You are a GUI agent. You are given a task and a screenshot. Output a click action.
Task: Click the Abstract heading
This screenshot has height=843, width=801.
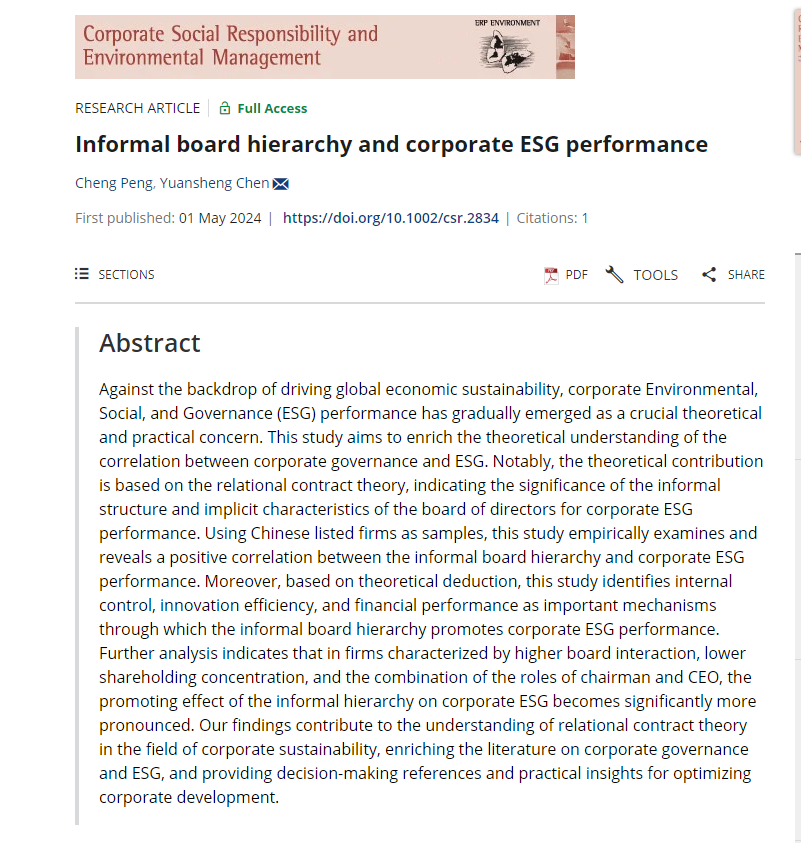pyautogui.click(x=149, y=343)
